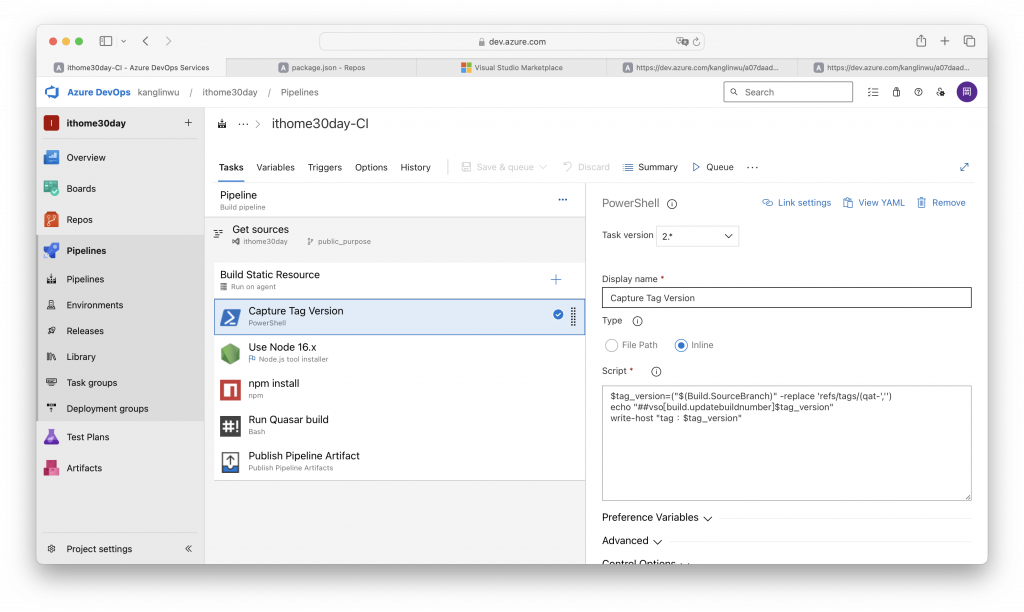Switch to the History tab

(x=415, y=167)
